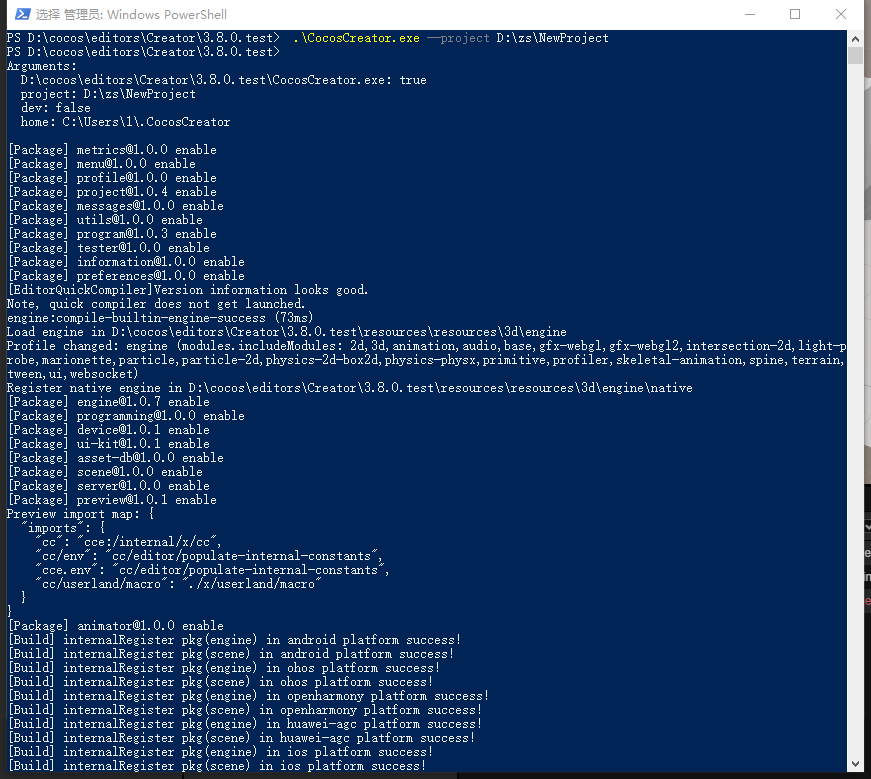This screenshot has width=871, height=779.
Task: Click the pkg(scene) ohos platform success line
Action: pyautogui.click(x=221, y=682)
